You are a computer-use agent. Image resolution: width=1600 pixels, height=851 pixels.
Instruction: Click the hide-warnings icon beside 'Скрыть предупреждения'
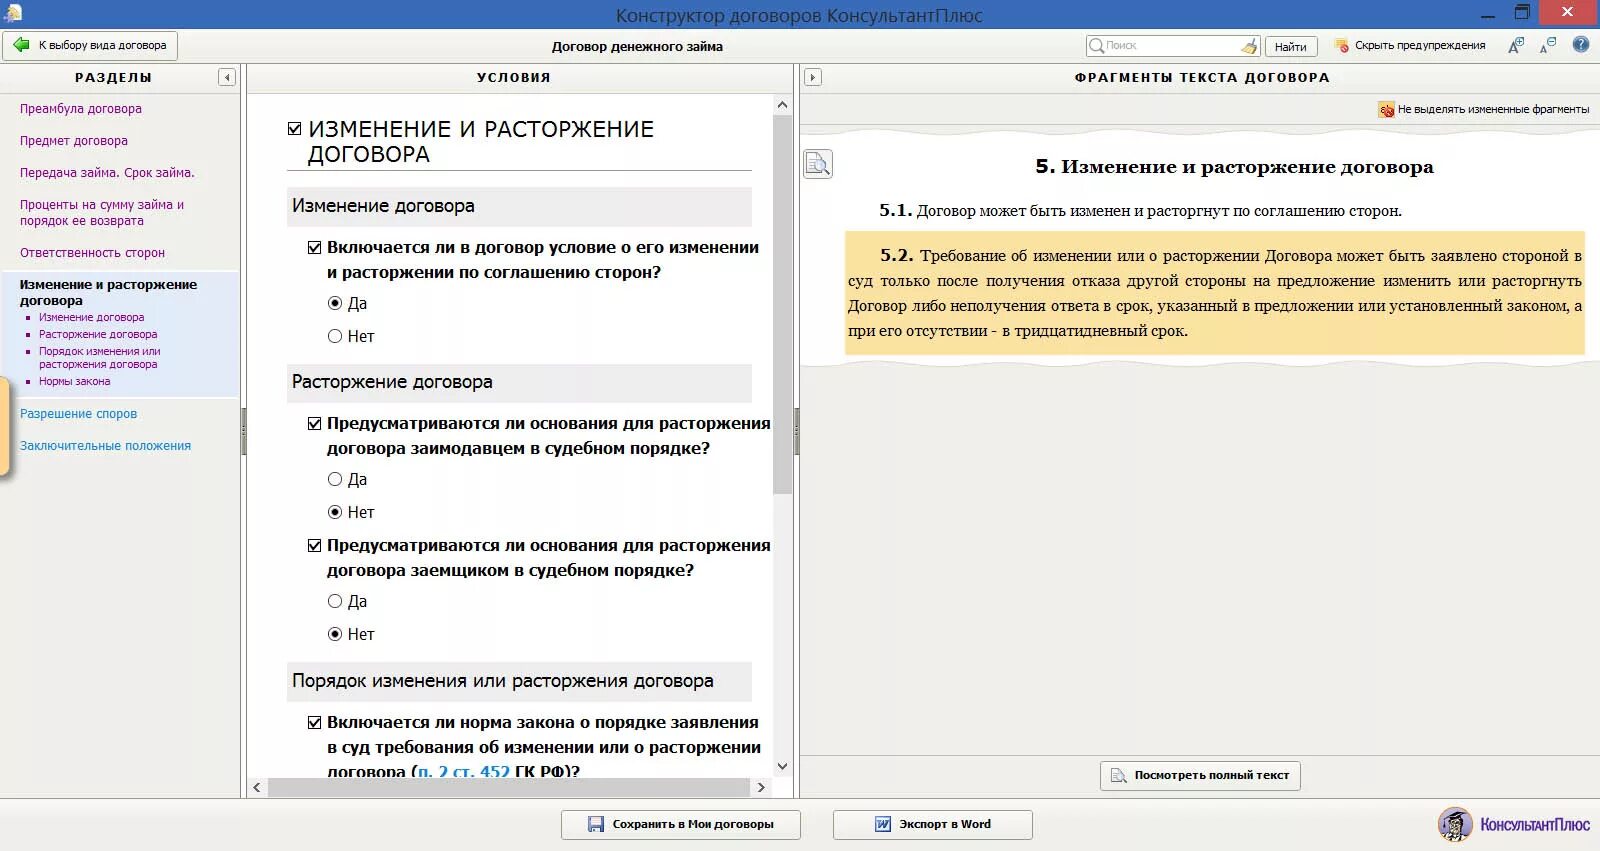[x=1342, y=46]
